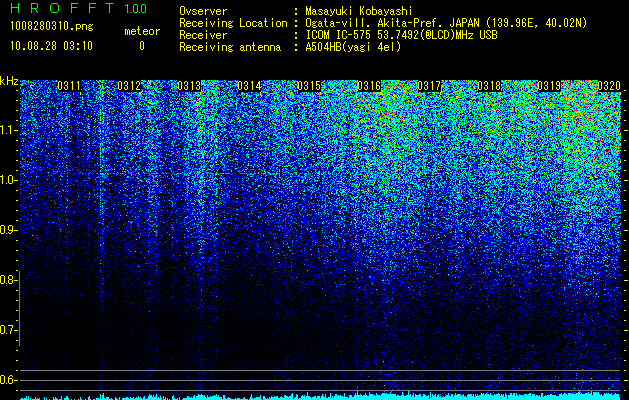Click the ICOM IC-575 receiver text
The width and height of the screenshot is (629, 400).
click(x=401, y=35)
